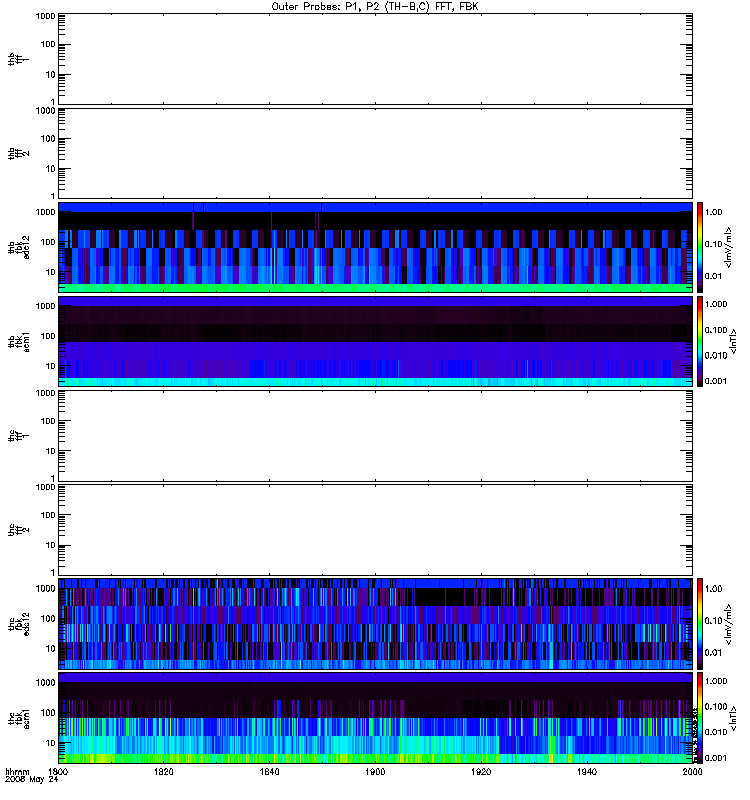Click the thc fbk scm1 bottom spectrogram
Image resolution: width=750 pixels, height=800 pixels.
click(x=375, y=718)
